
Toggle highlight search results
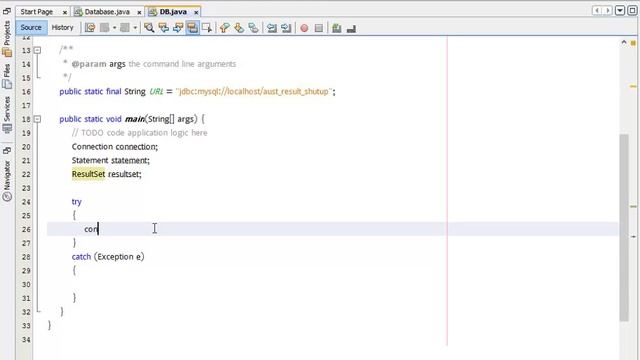192,28
